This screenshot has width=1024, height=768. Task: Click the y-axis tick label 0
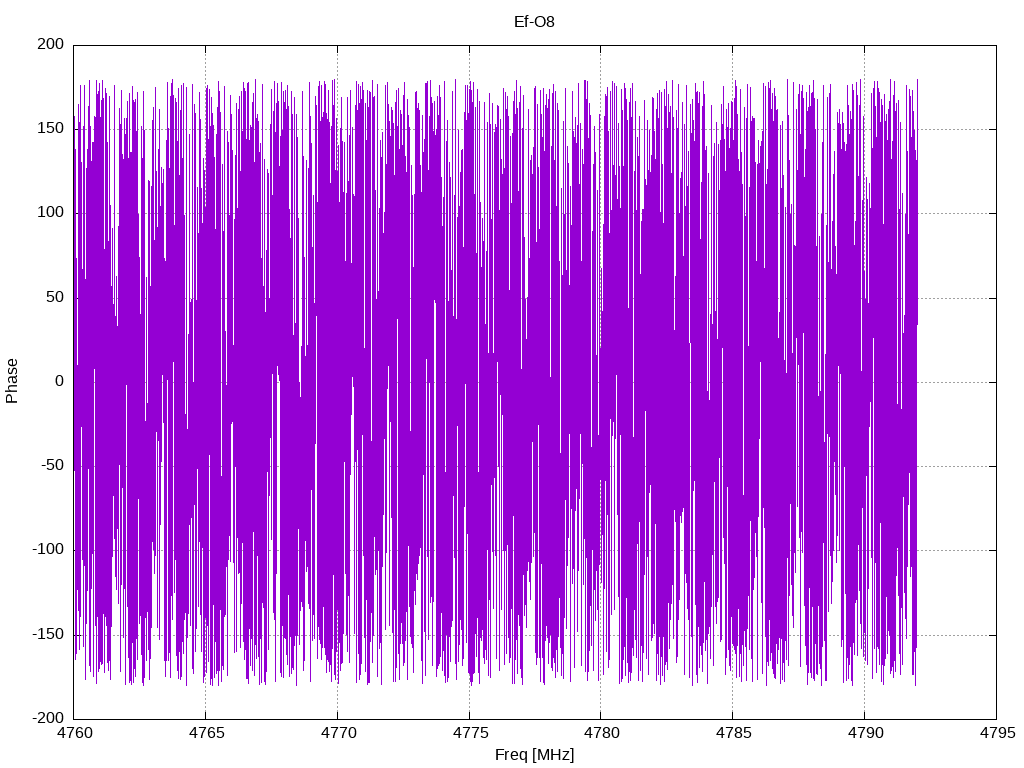click(x=59, y=381)
